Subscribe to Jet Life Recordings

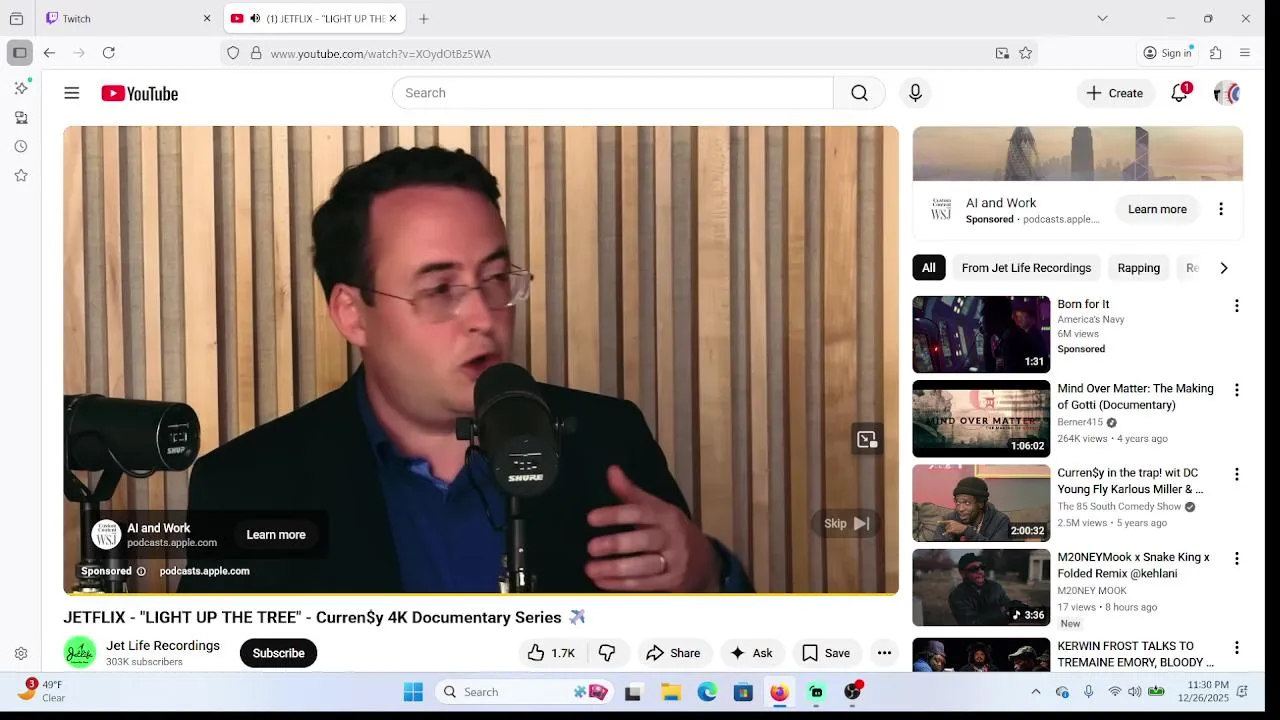tap(278, 653)
